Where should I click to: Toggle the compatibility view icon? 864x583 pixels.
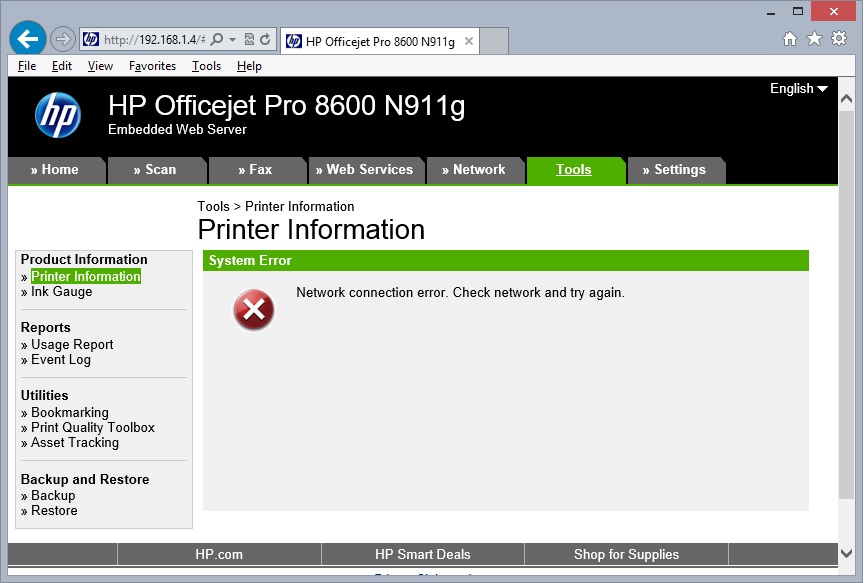(x=249, y=39)
